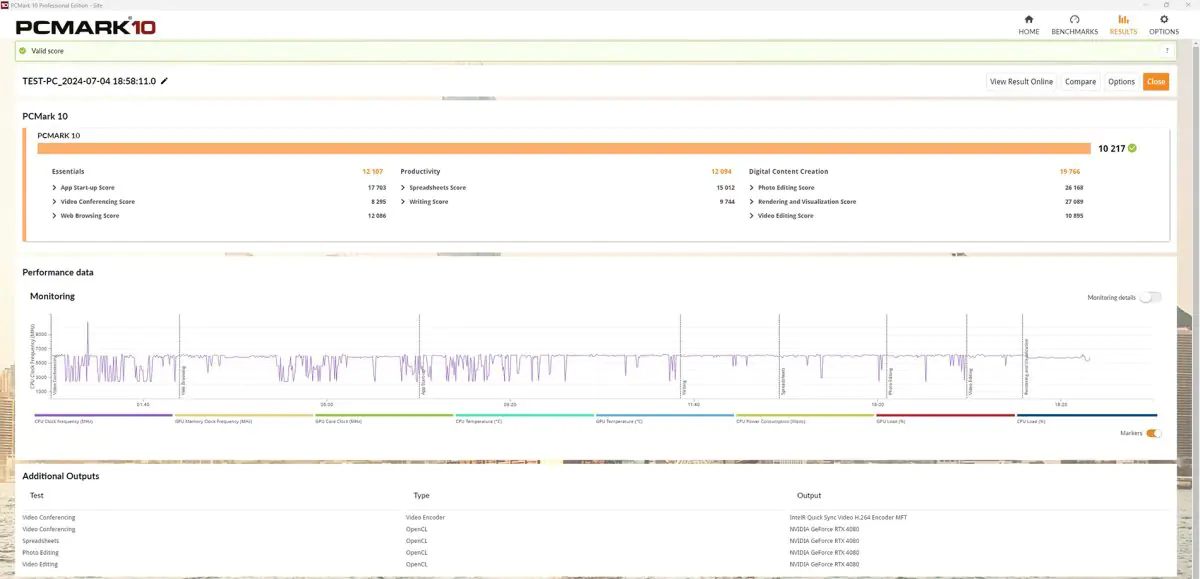Expand Spreadsheets Score details
Screen dimensions: 1200x579
point(403,187)
